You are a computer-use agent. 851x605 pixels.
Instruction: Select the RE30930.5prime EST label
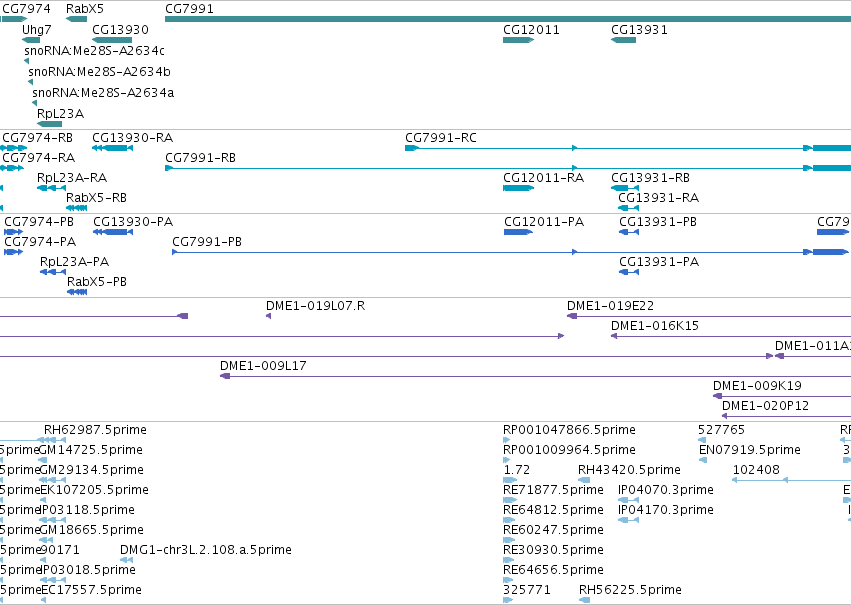(x=553, y=550)
